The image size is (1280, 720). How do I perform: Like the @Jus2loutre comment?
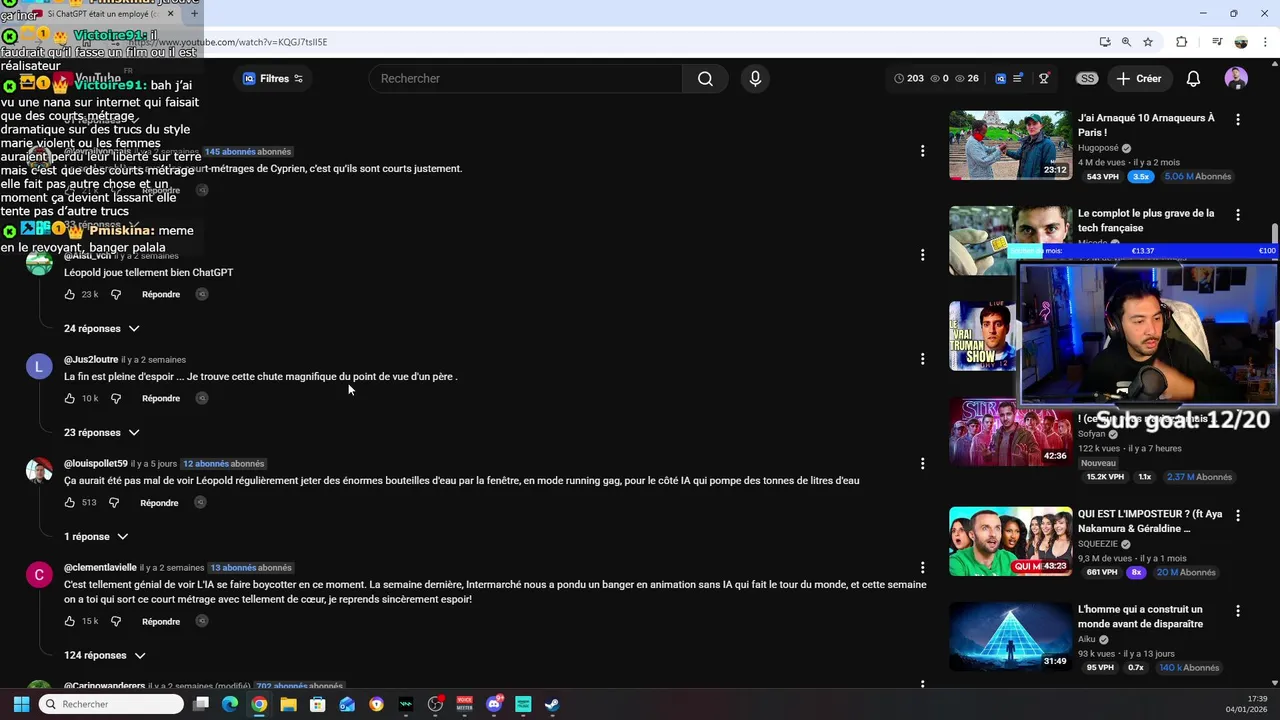click(69, 399)
